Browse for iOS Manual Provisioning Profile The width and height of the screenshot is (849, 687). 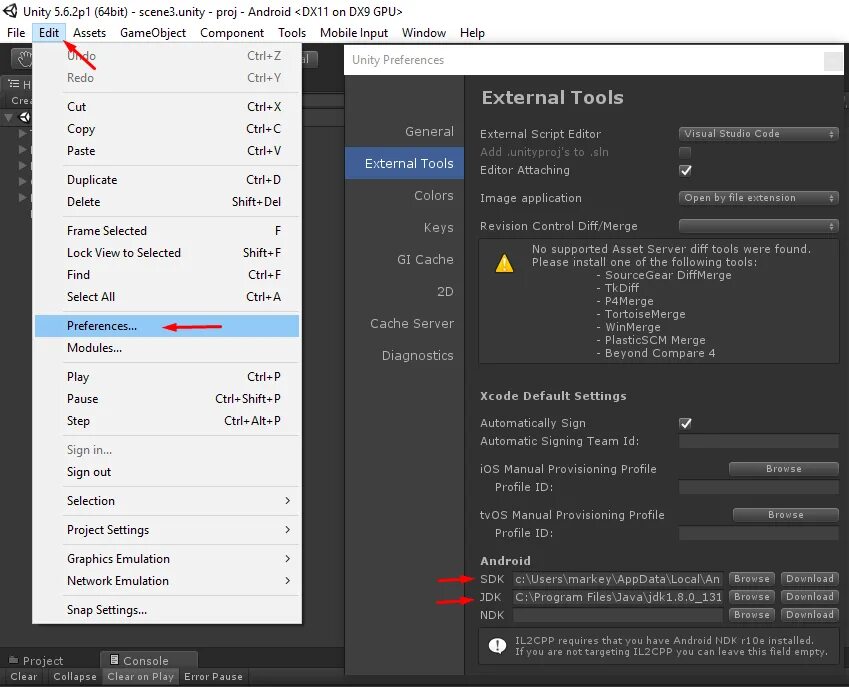(783, 469)
